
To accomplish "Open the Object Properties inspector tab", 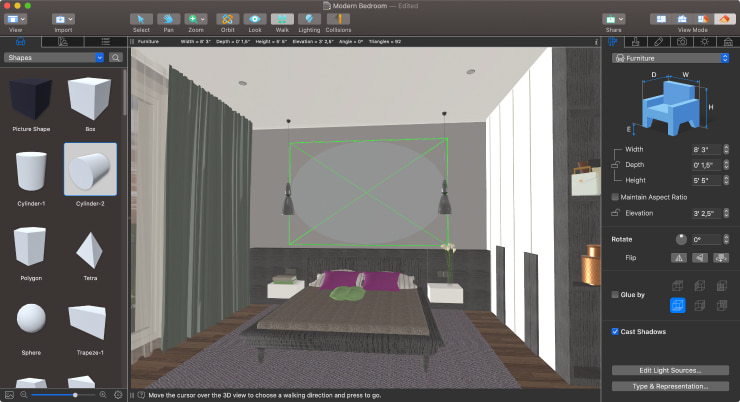I will tap(613, 42).
